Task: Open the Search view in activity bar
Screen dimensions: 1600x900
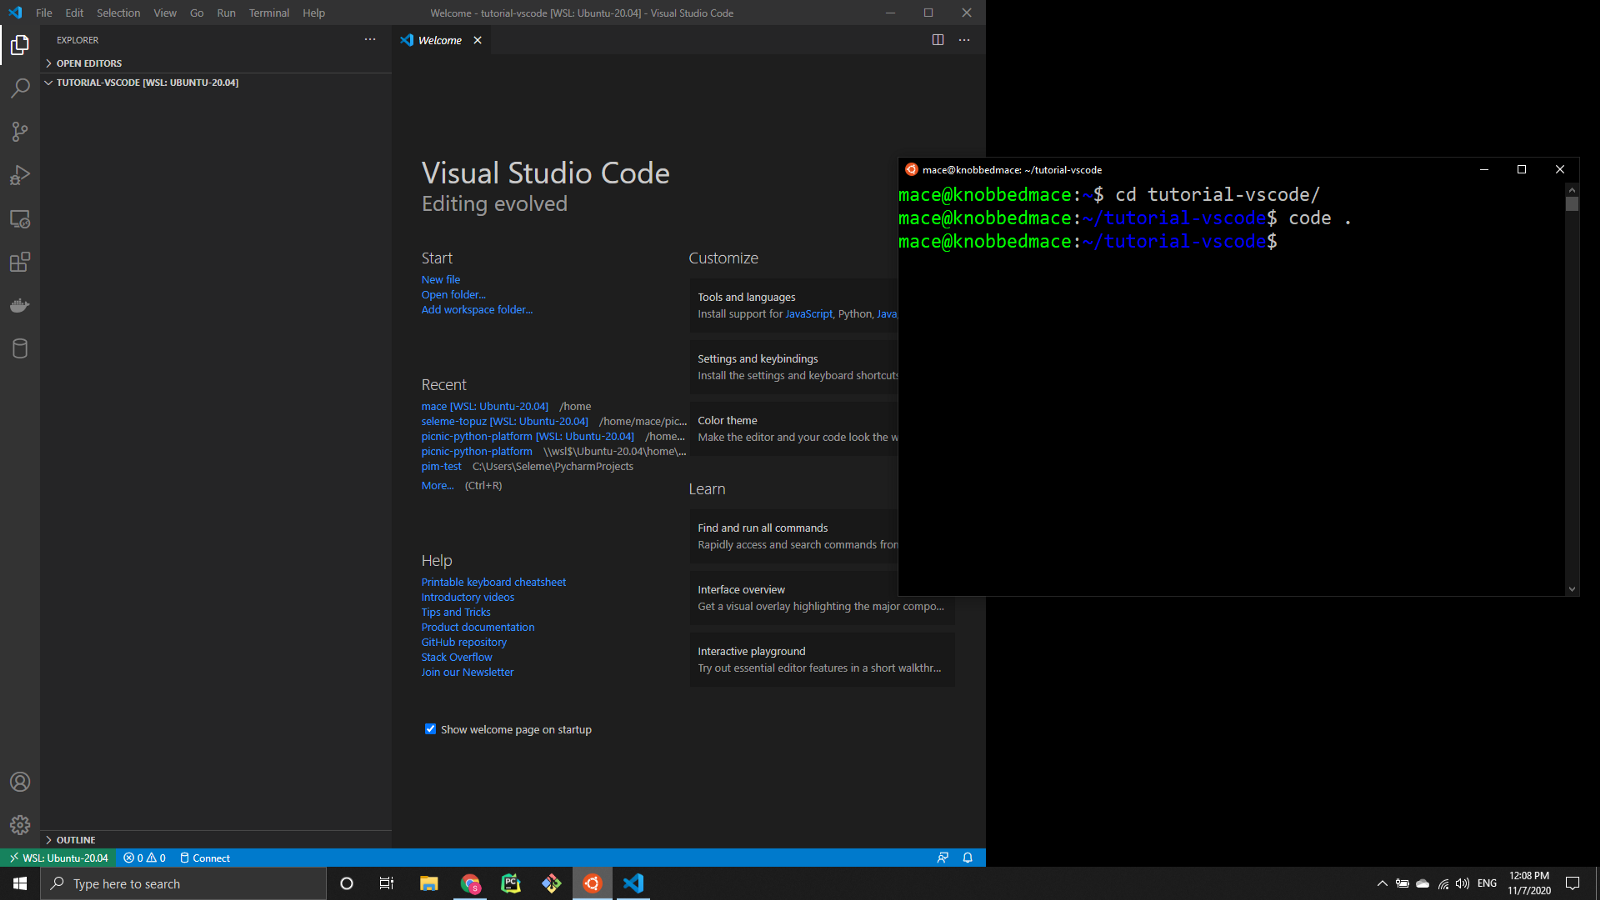Action: point(20,88)
